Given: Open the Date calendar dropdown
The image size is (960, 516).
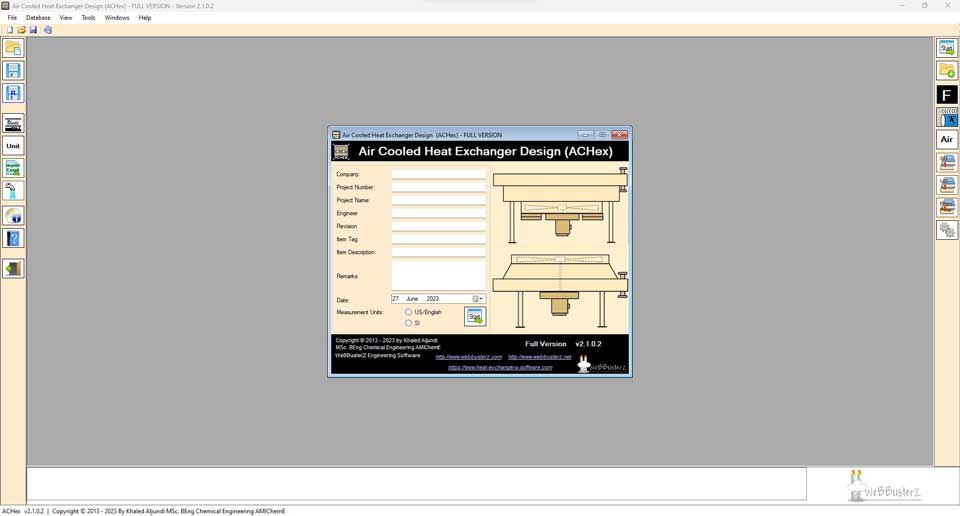Looking at the screenshot, I should [478, 299].
